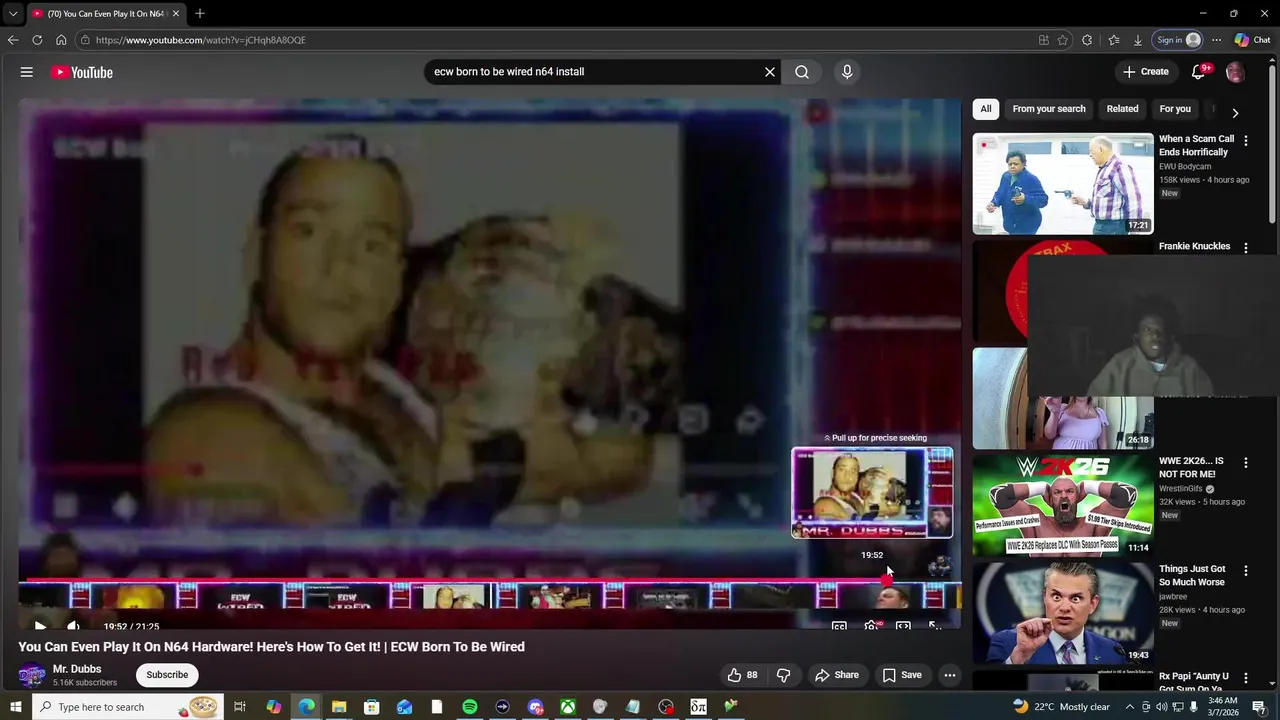Image resolution: width=1280 pixels, height=720 pixels.
Task: Open the browser settings ellipsis menu
Action: tap(1216, 40)
